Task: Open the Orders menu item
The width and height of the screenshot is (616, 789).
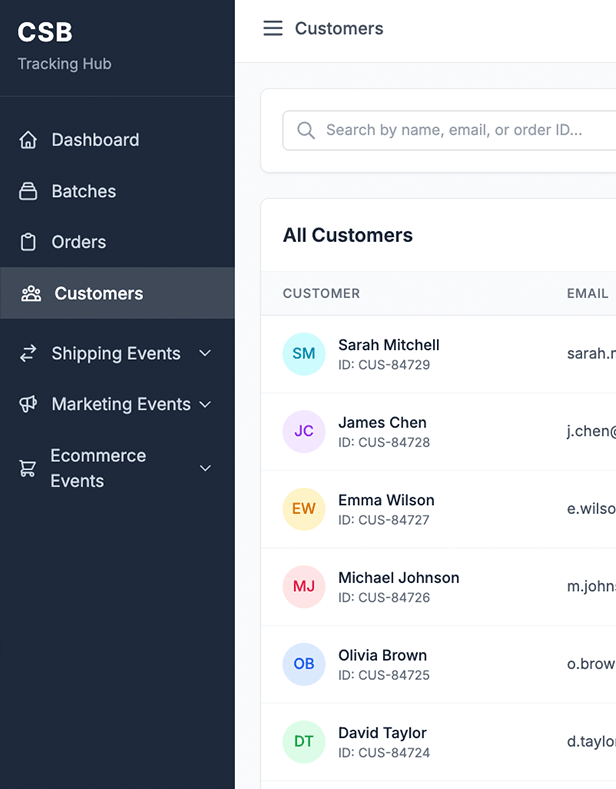Action: 78,242
